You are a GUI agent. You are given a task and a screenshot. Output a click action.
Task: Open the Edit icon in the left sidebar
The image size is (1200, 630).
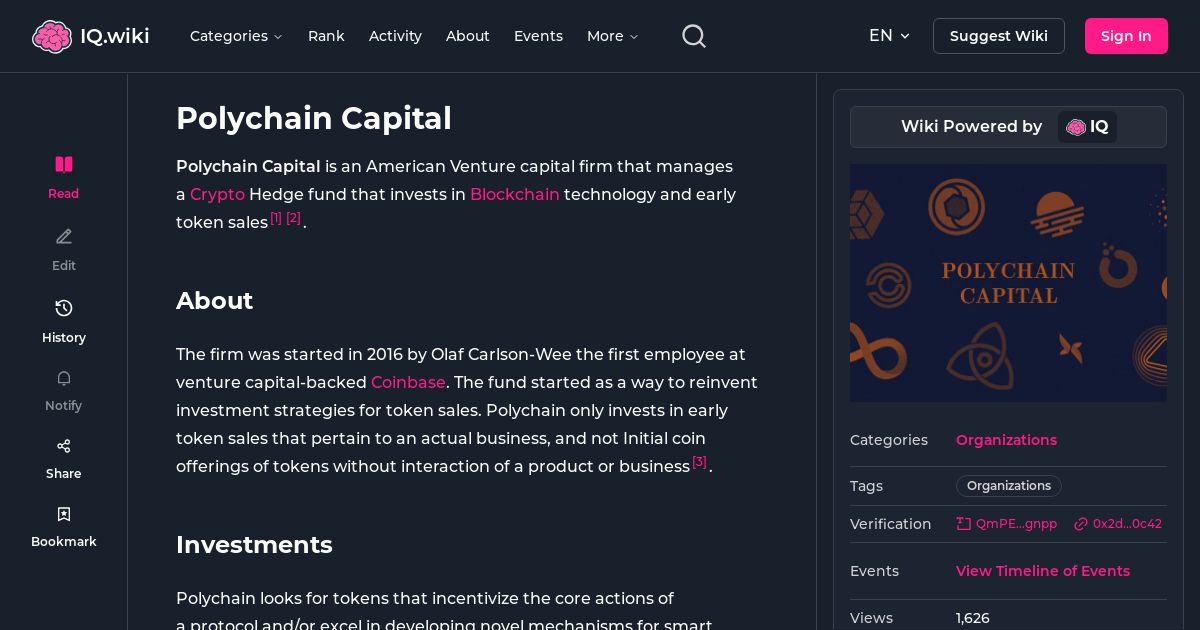[x=63, y=236]
